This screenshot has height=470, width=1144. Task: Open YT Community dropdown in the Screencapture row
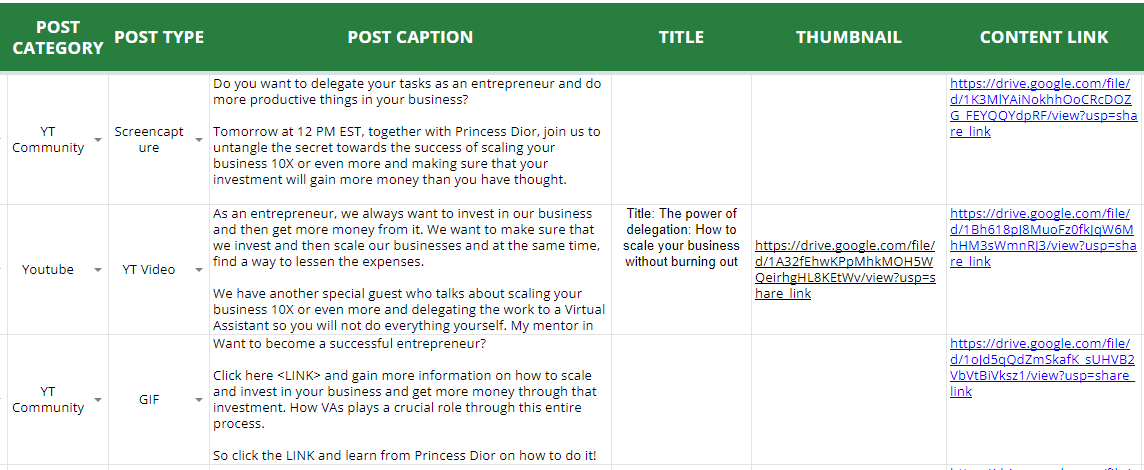[x=98, y=140]
